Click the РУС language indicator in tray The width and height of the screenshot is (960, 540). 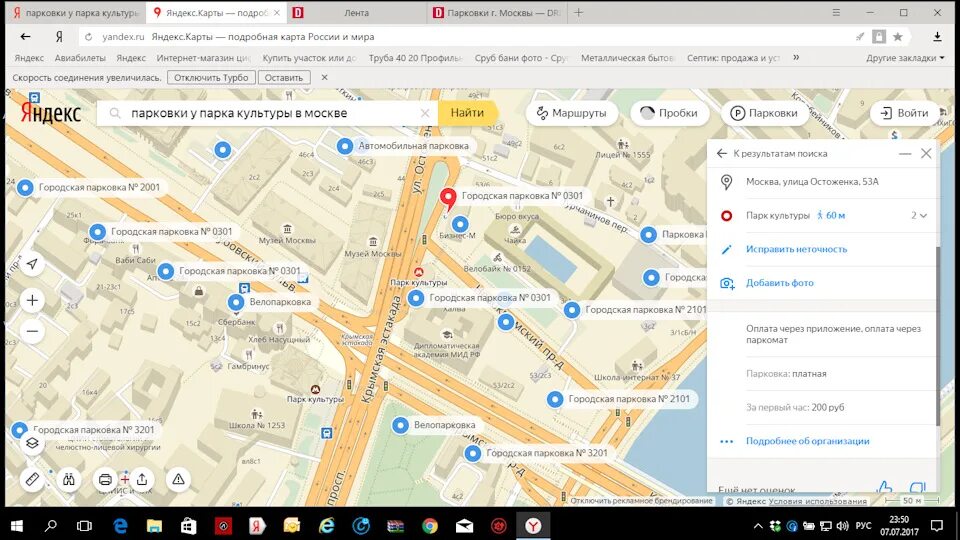click(x=863, y=525)
